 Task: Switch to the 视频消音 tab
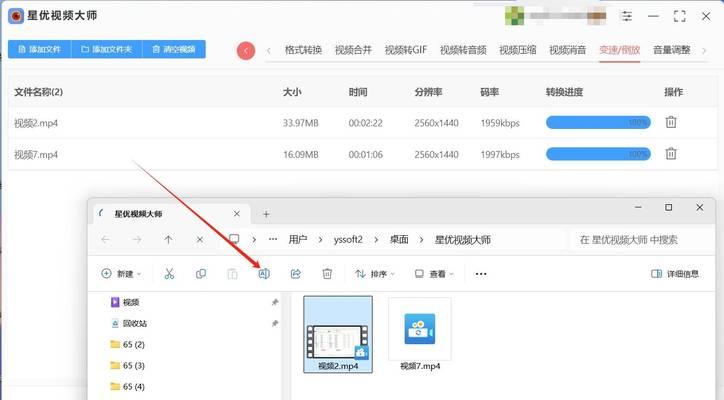click(x=567, y=50)
